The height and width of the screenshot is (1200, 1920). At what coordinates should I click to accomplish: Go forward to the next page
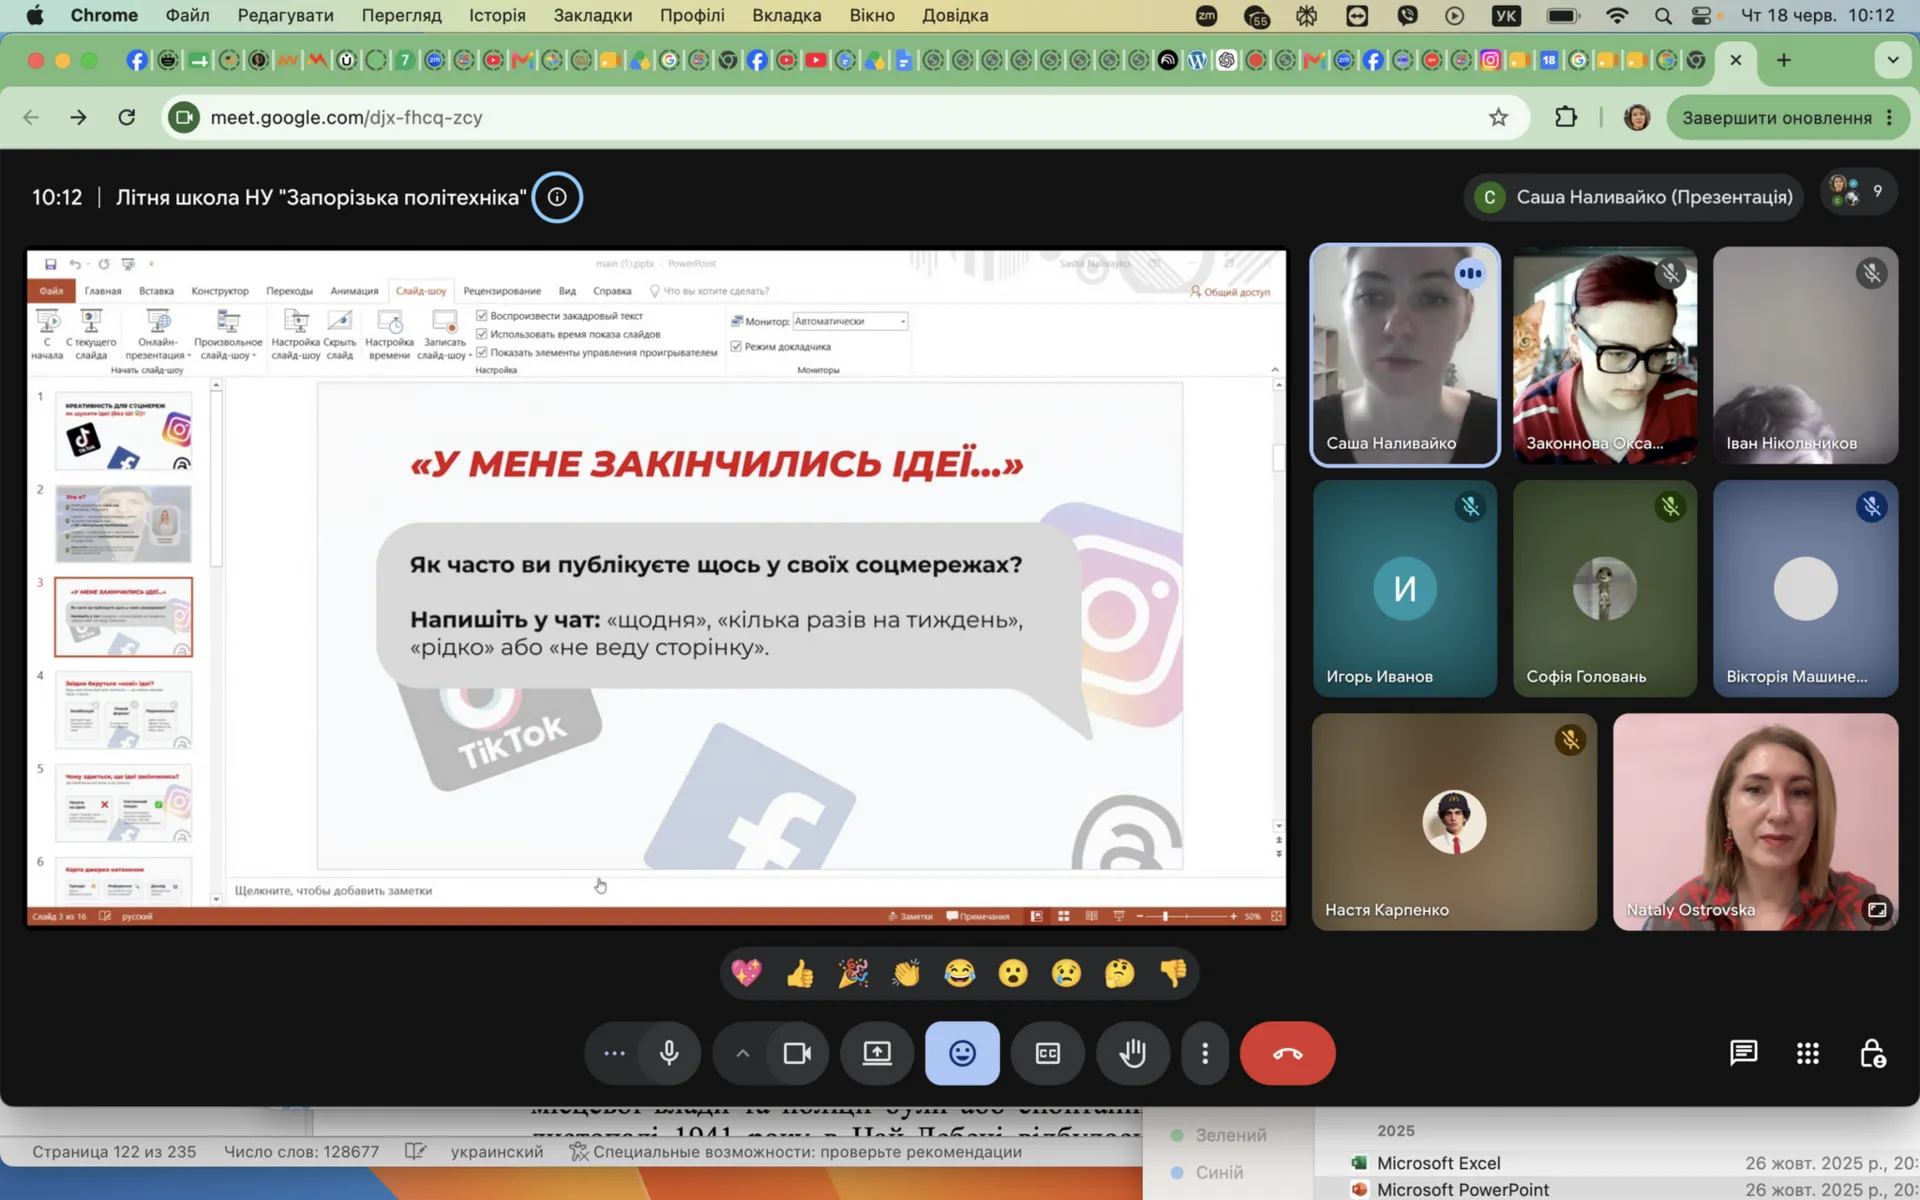(x=78, y=117)
